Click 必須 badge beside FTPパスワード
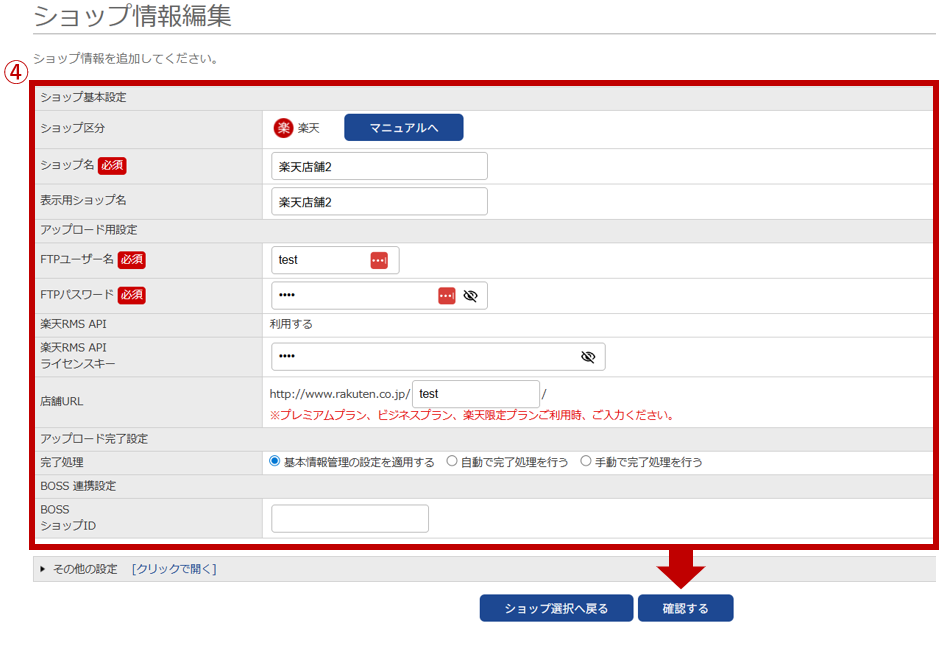Screen dimensions: 949x647 tap(131, 295)
